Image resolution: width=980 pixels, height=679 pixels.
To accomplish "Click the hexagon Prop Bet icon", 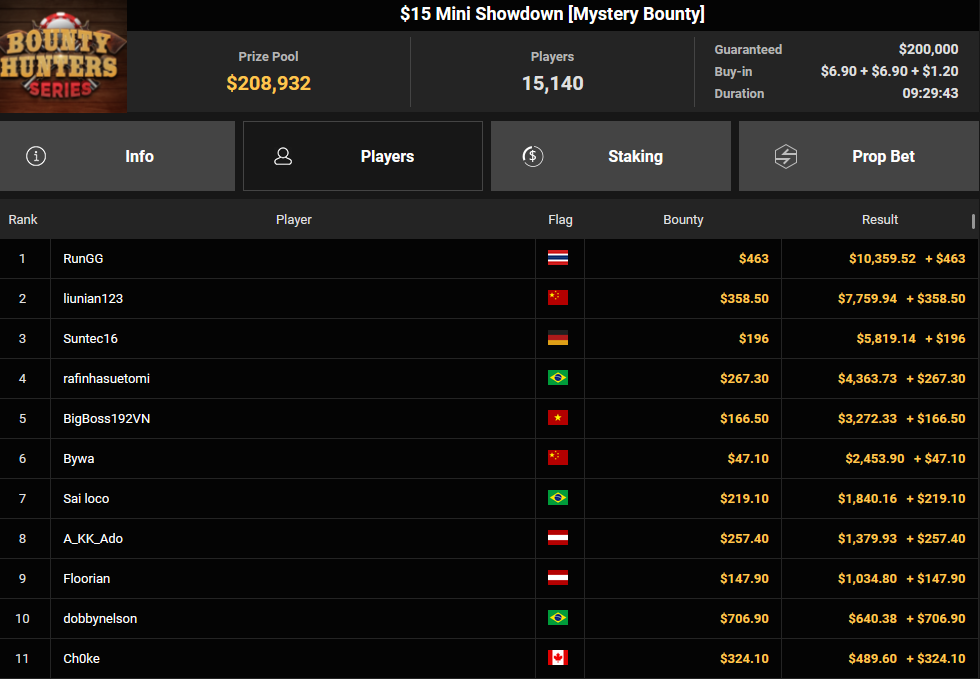I will pos(786,156).
